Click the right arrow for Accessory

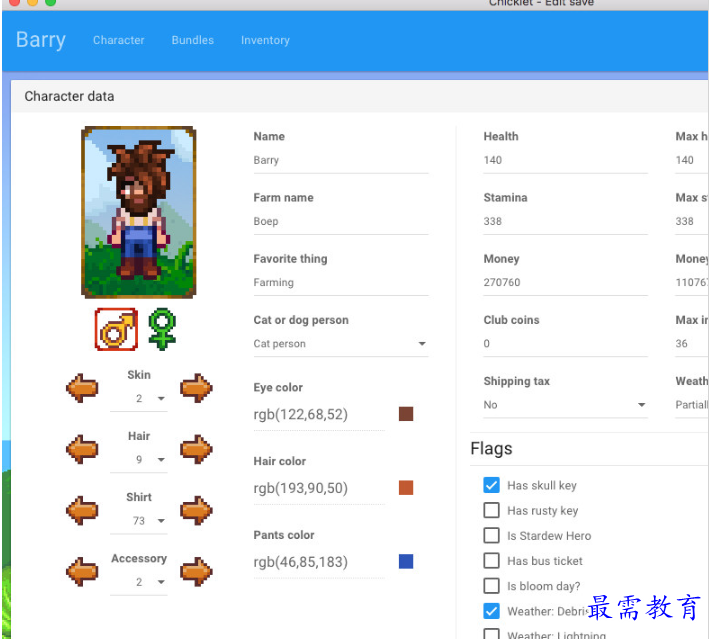(x=196, y=572)
